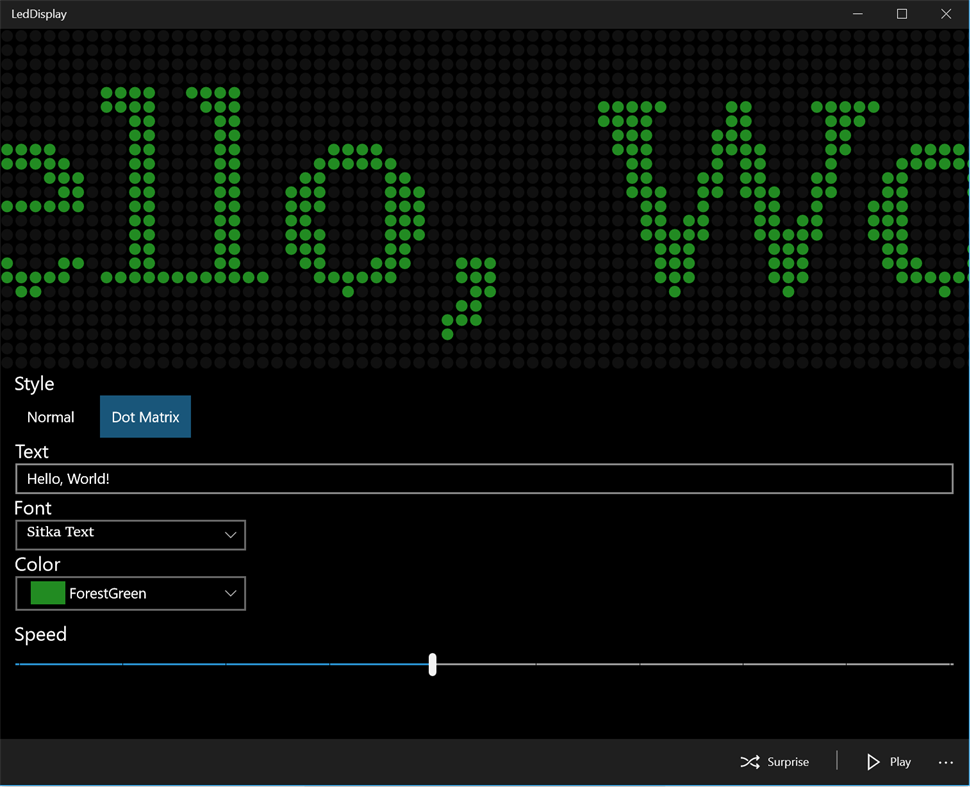The width and height of the screenshot is (970, 787).
Task: Click the Font dropdown chevron
Action: coord(230,535)
